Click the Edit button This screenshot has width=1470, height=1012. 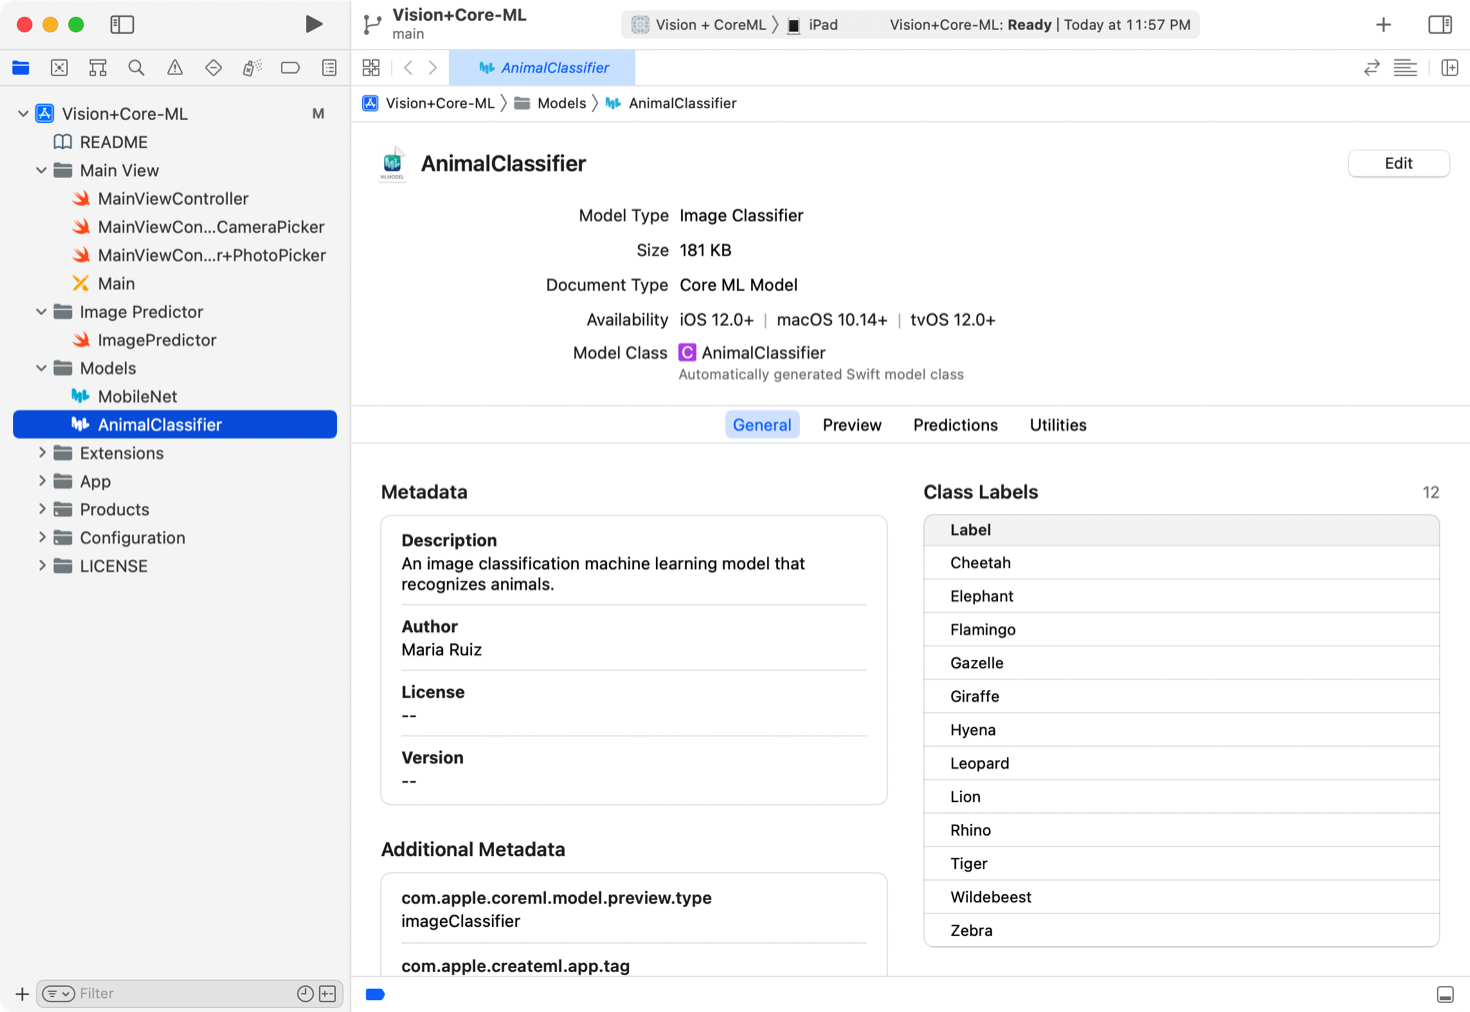1398,164
